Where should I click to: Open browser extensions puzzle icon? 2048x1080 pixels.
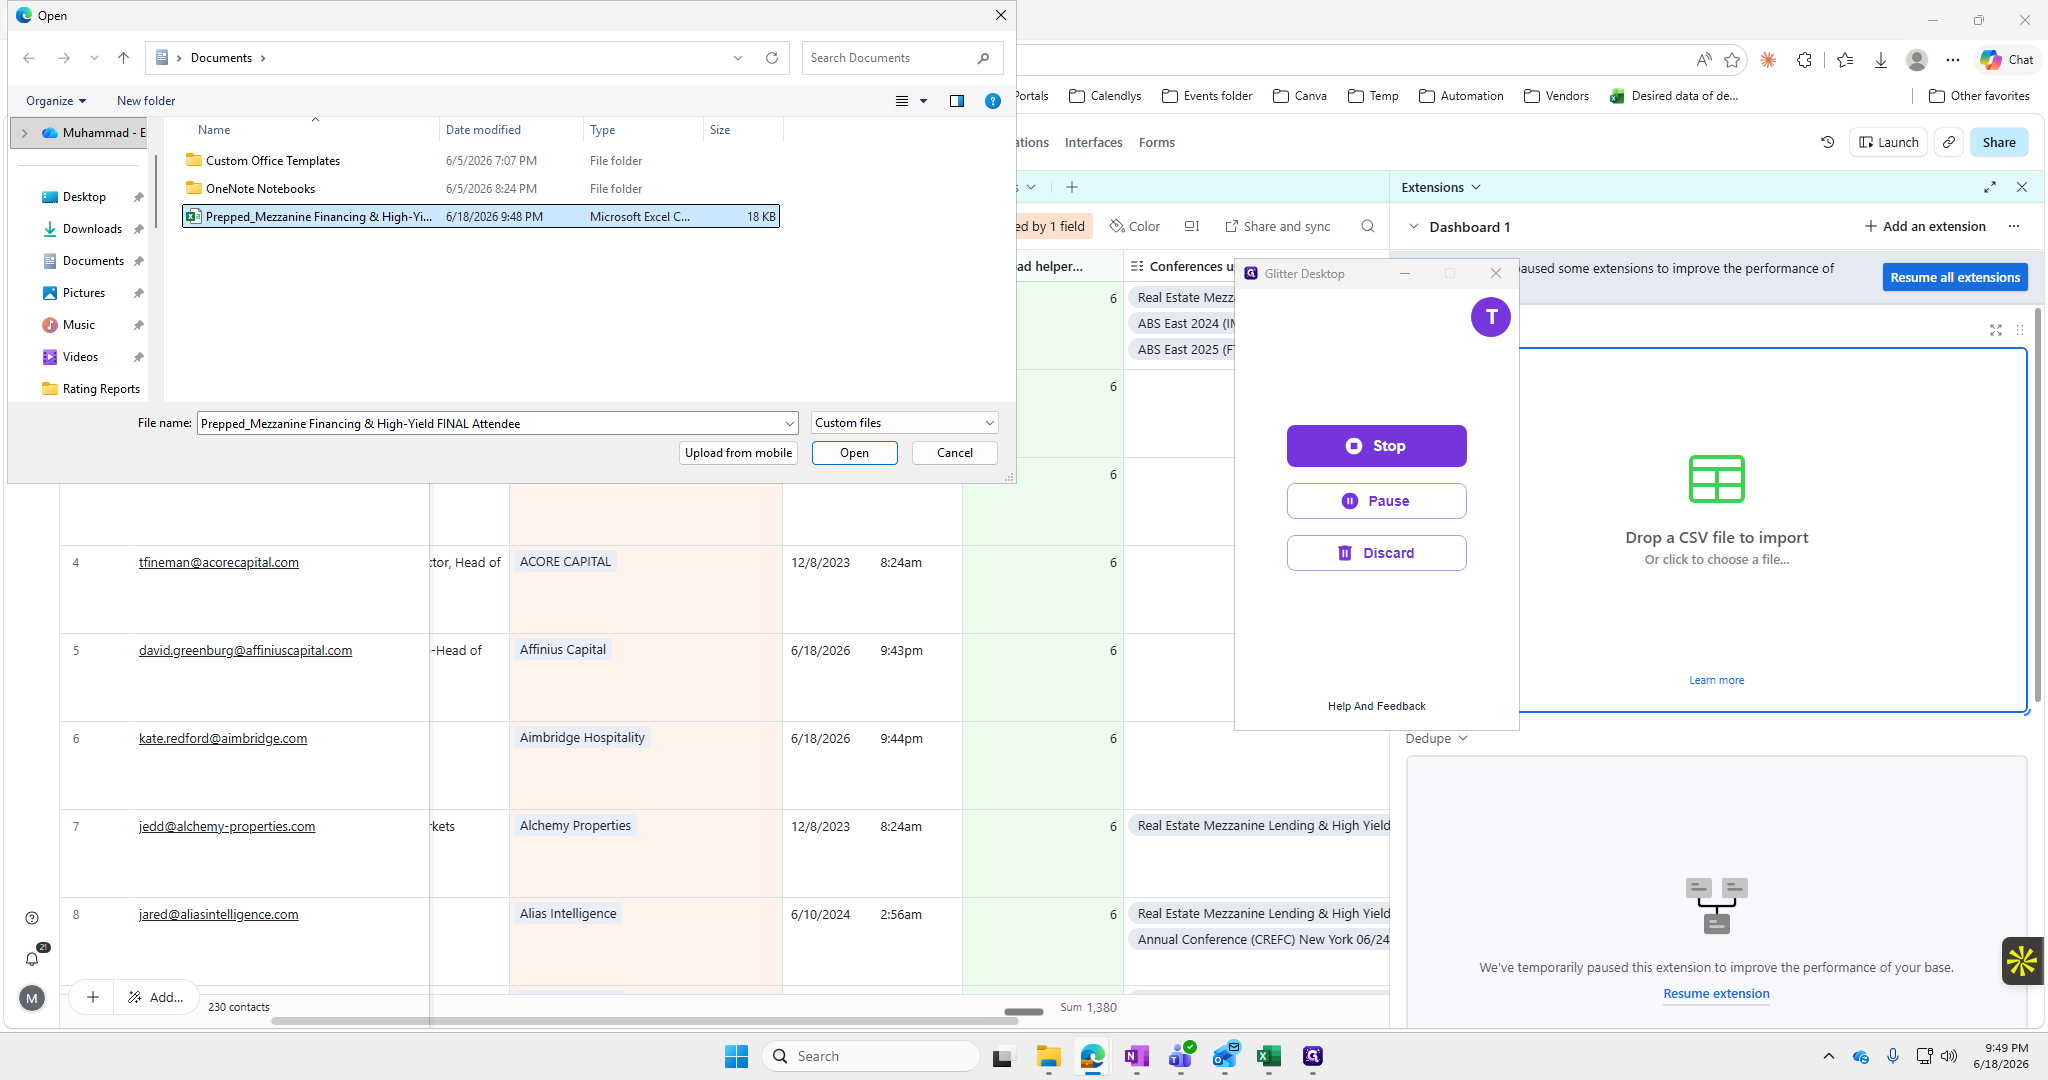[1804, 60]
